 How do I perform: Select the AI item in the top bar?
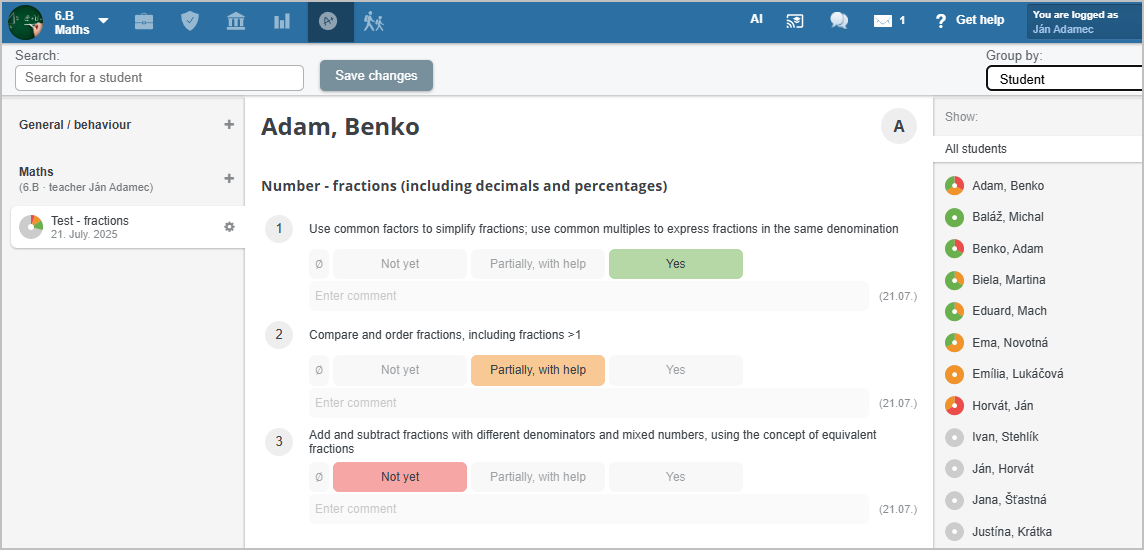757,20
